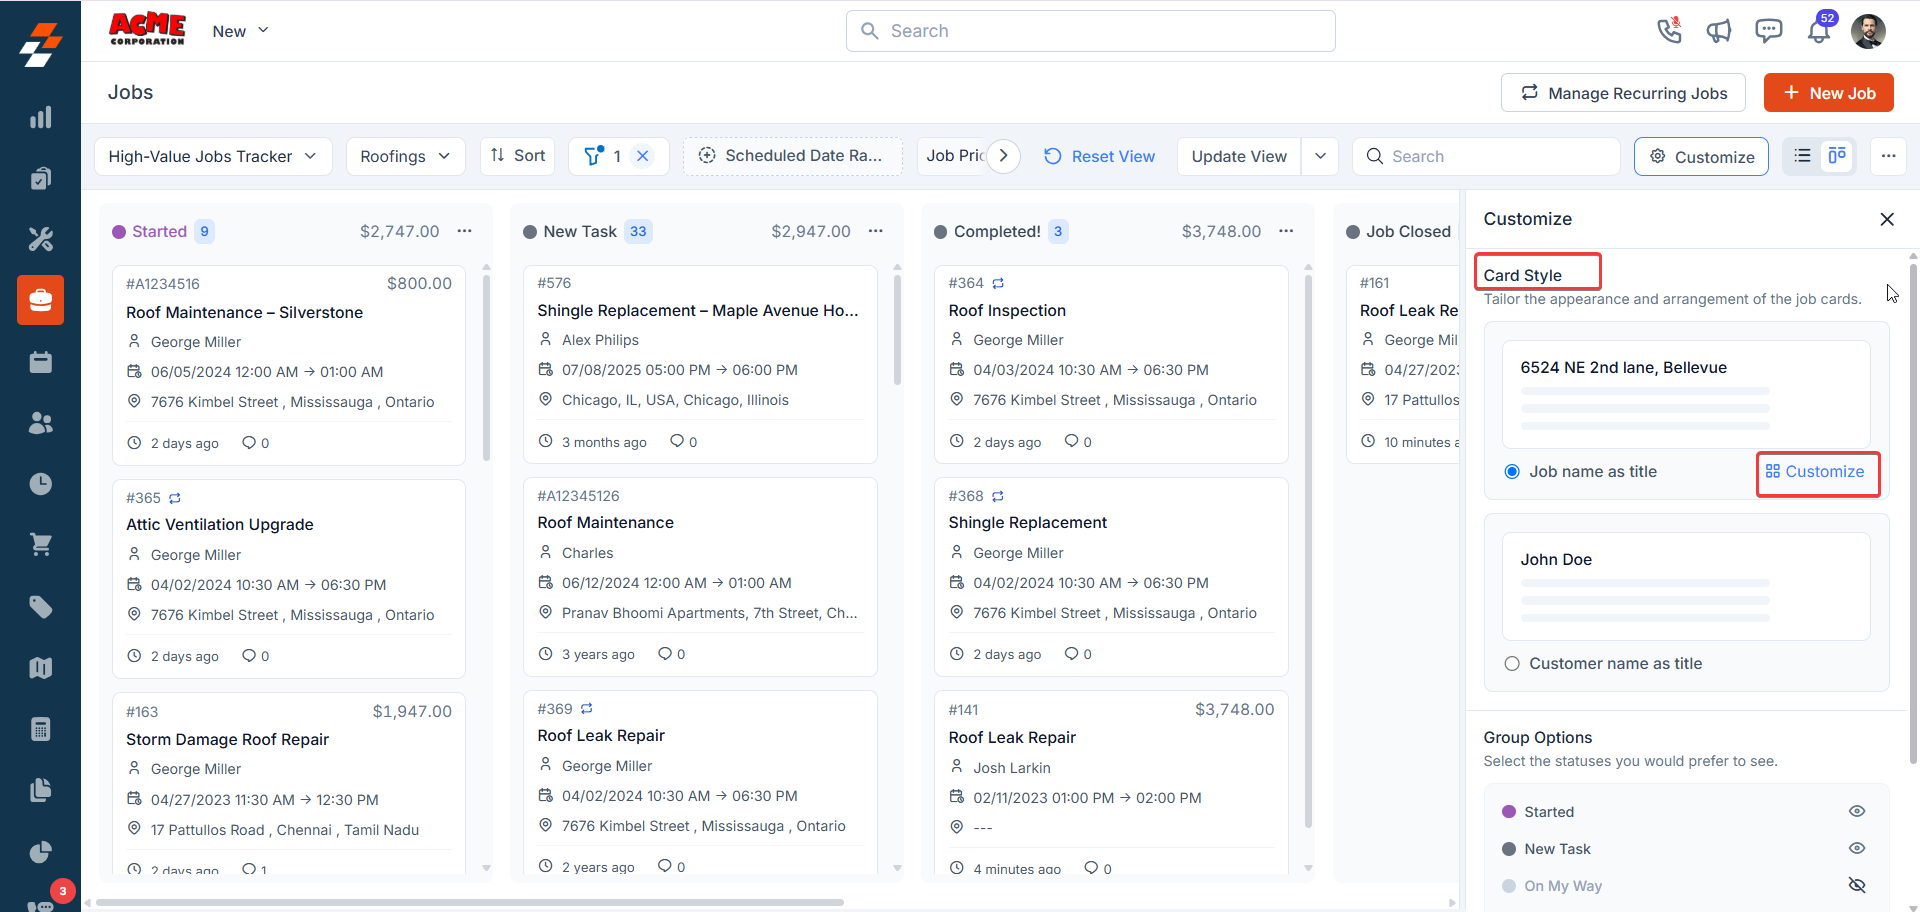Click the phone call icon in header
The width and height of the screenshot is (1920, 912).
[x=1669, y=31]
